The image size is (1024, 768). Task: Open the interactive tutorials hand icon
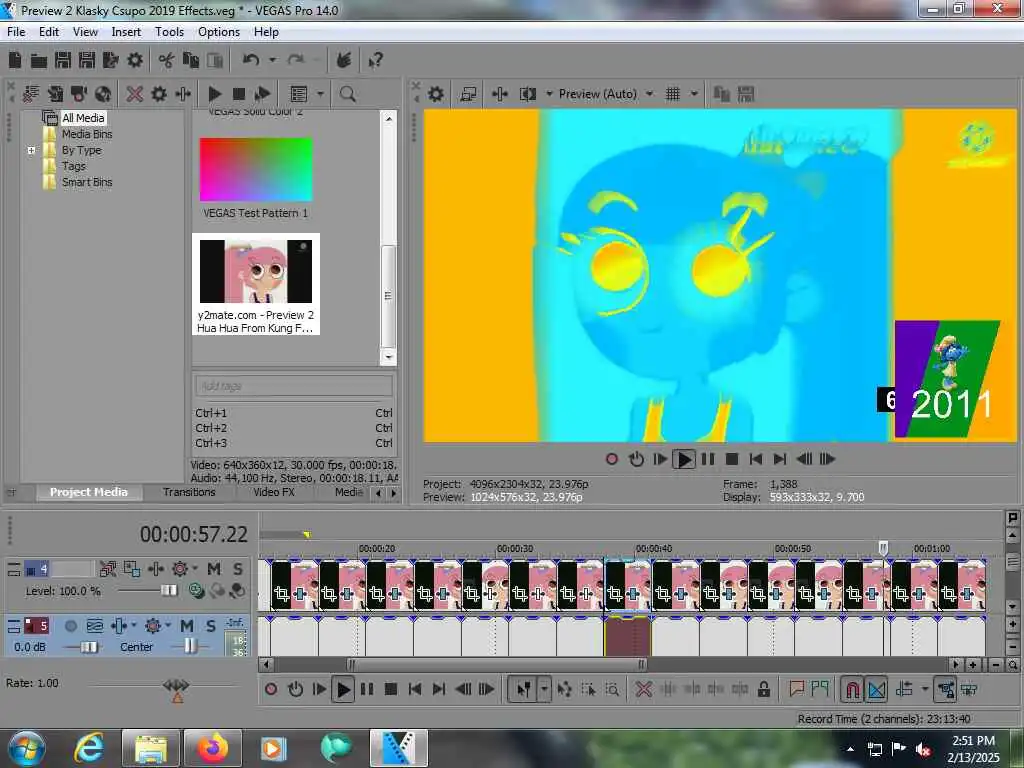[344, 61]
